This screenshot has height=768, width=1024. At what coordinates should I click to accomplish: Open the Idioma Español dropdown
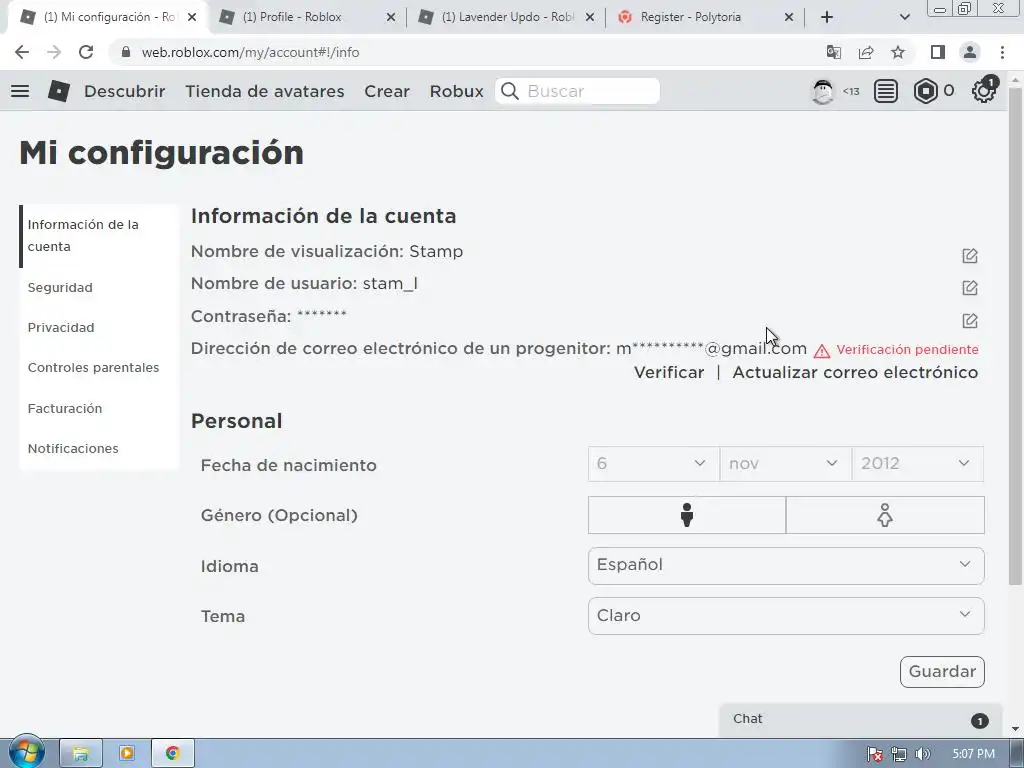click(786, 566)
